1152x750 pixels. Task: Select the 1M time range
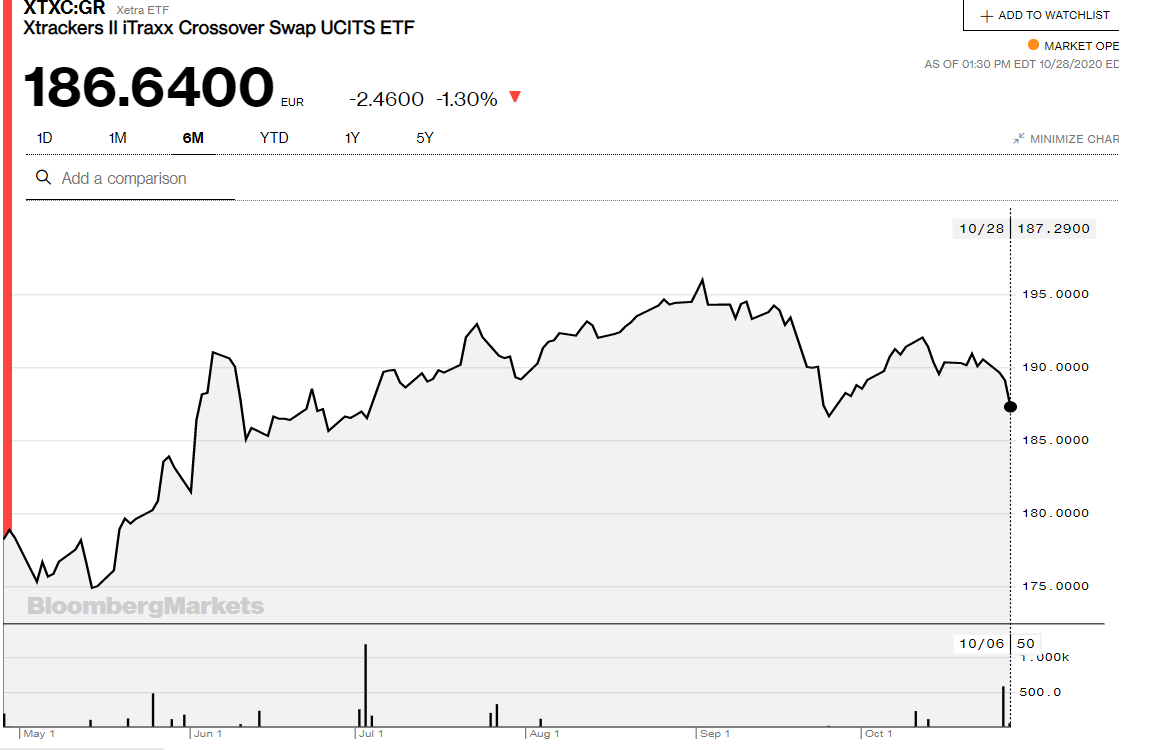pos(117,138)
